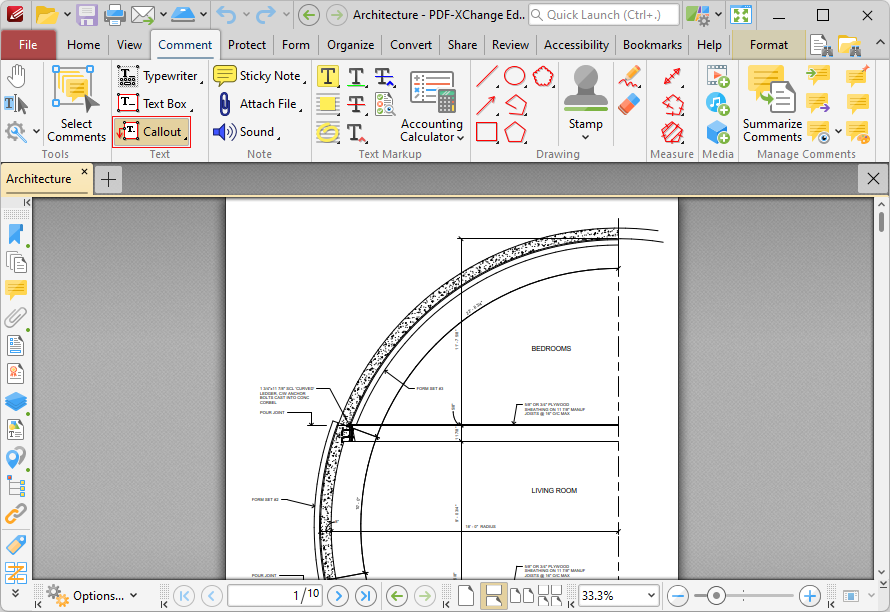
Task: Select the Eraser tool
Action: coord(629,104)
